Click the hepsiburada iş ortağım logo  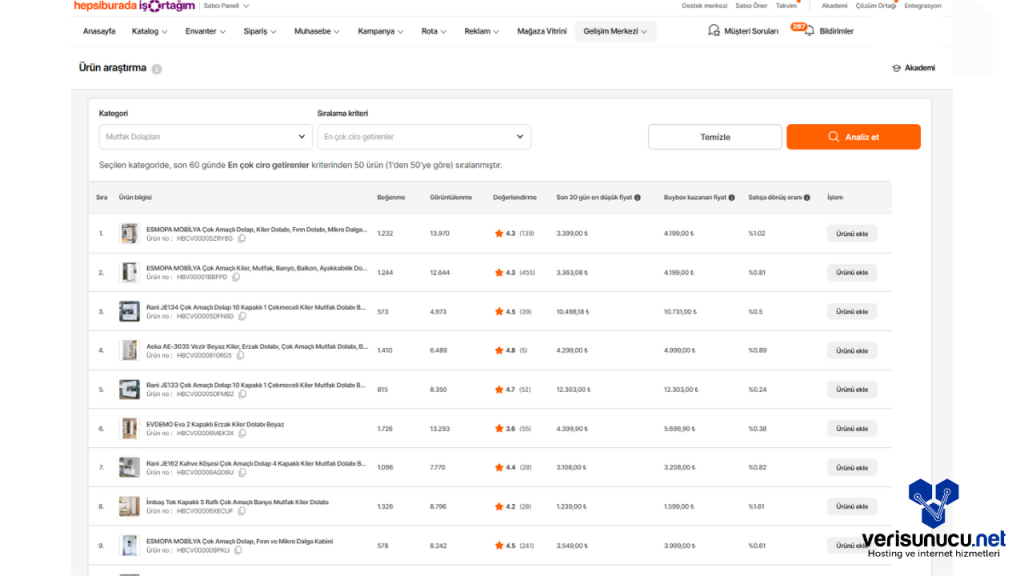point(134,6)
